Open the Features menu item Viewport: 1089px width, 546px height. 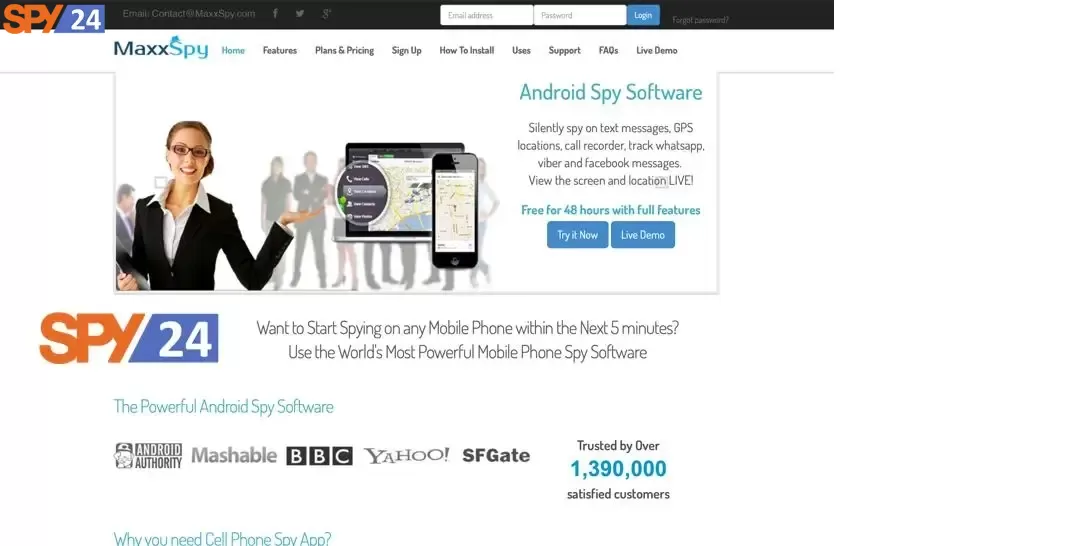click(280, 50)
